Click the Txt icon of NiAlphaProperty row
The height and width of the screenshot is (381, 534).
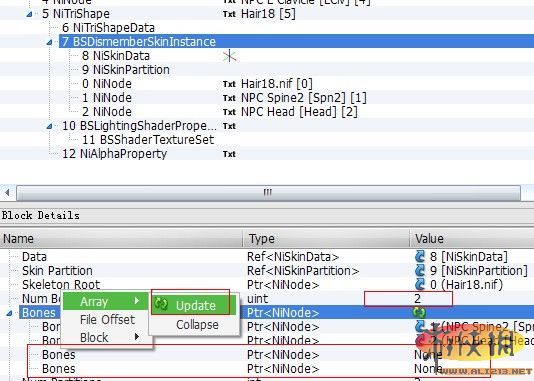coord(229,154)
